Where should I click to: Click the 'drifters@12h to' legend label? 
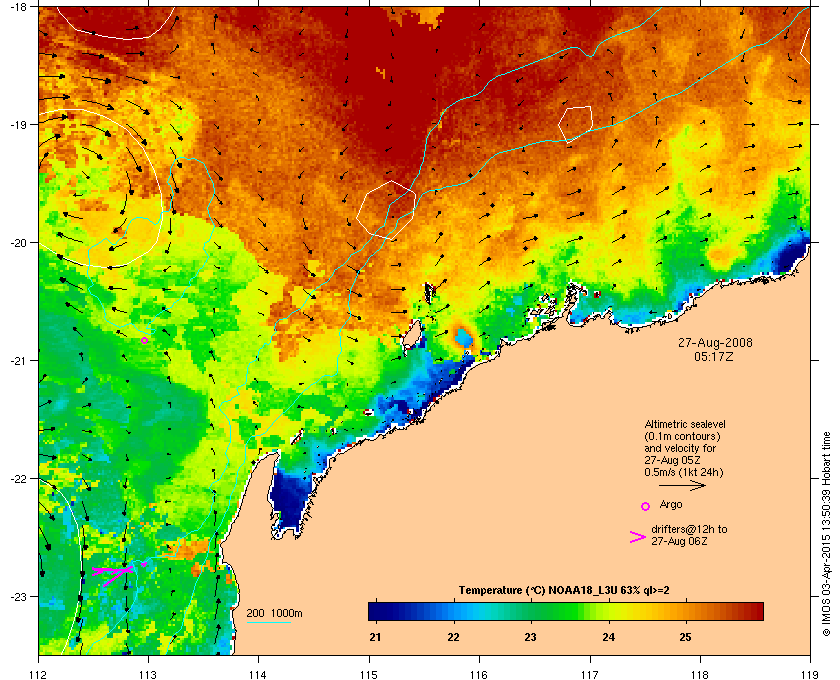pyautogui.click(x=689, y=529)
